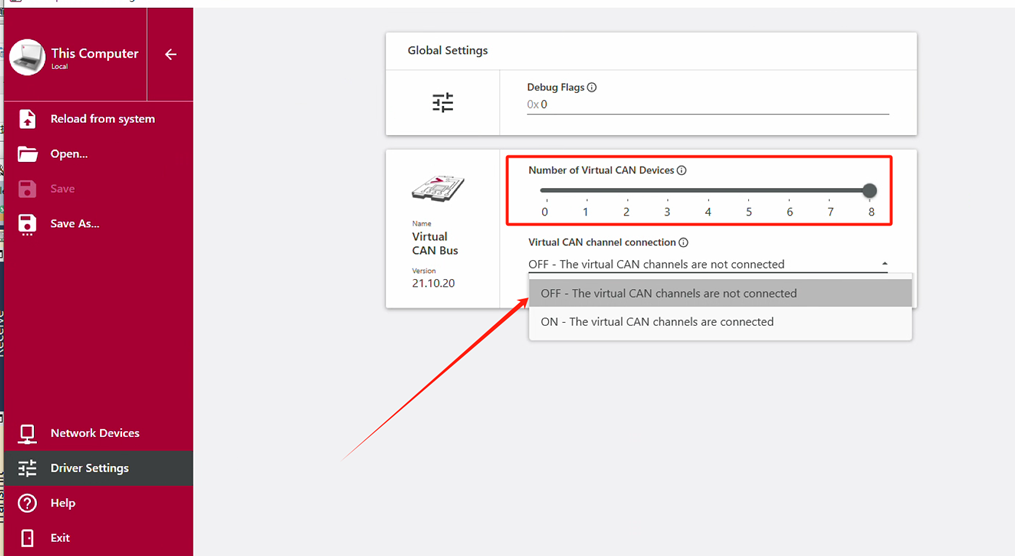Click the Save As... label
The height and width of the screenshot is (556, 1015).
pos(75,224)
